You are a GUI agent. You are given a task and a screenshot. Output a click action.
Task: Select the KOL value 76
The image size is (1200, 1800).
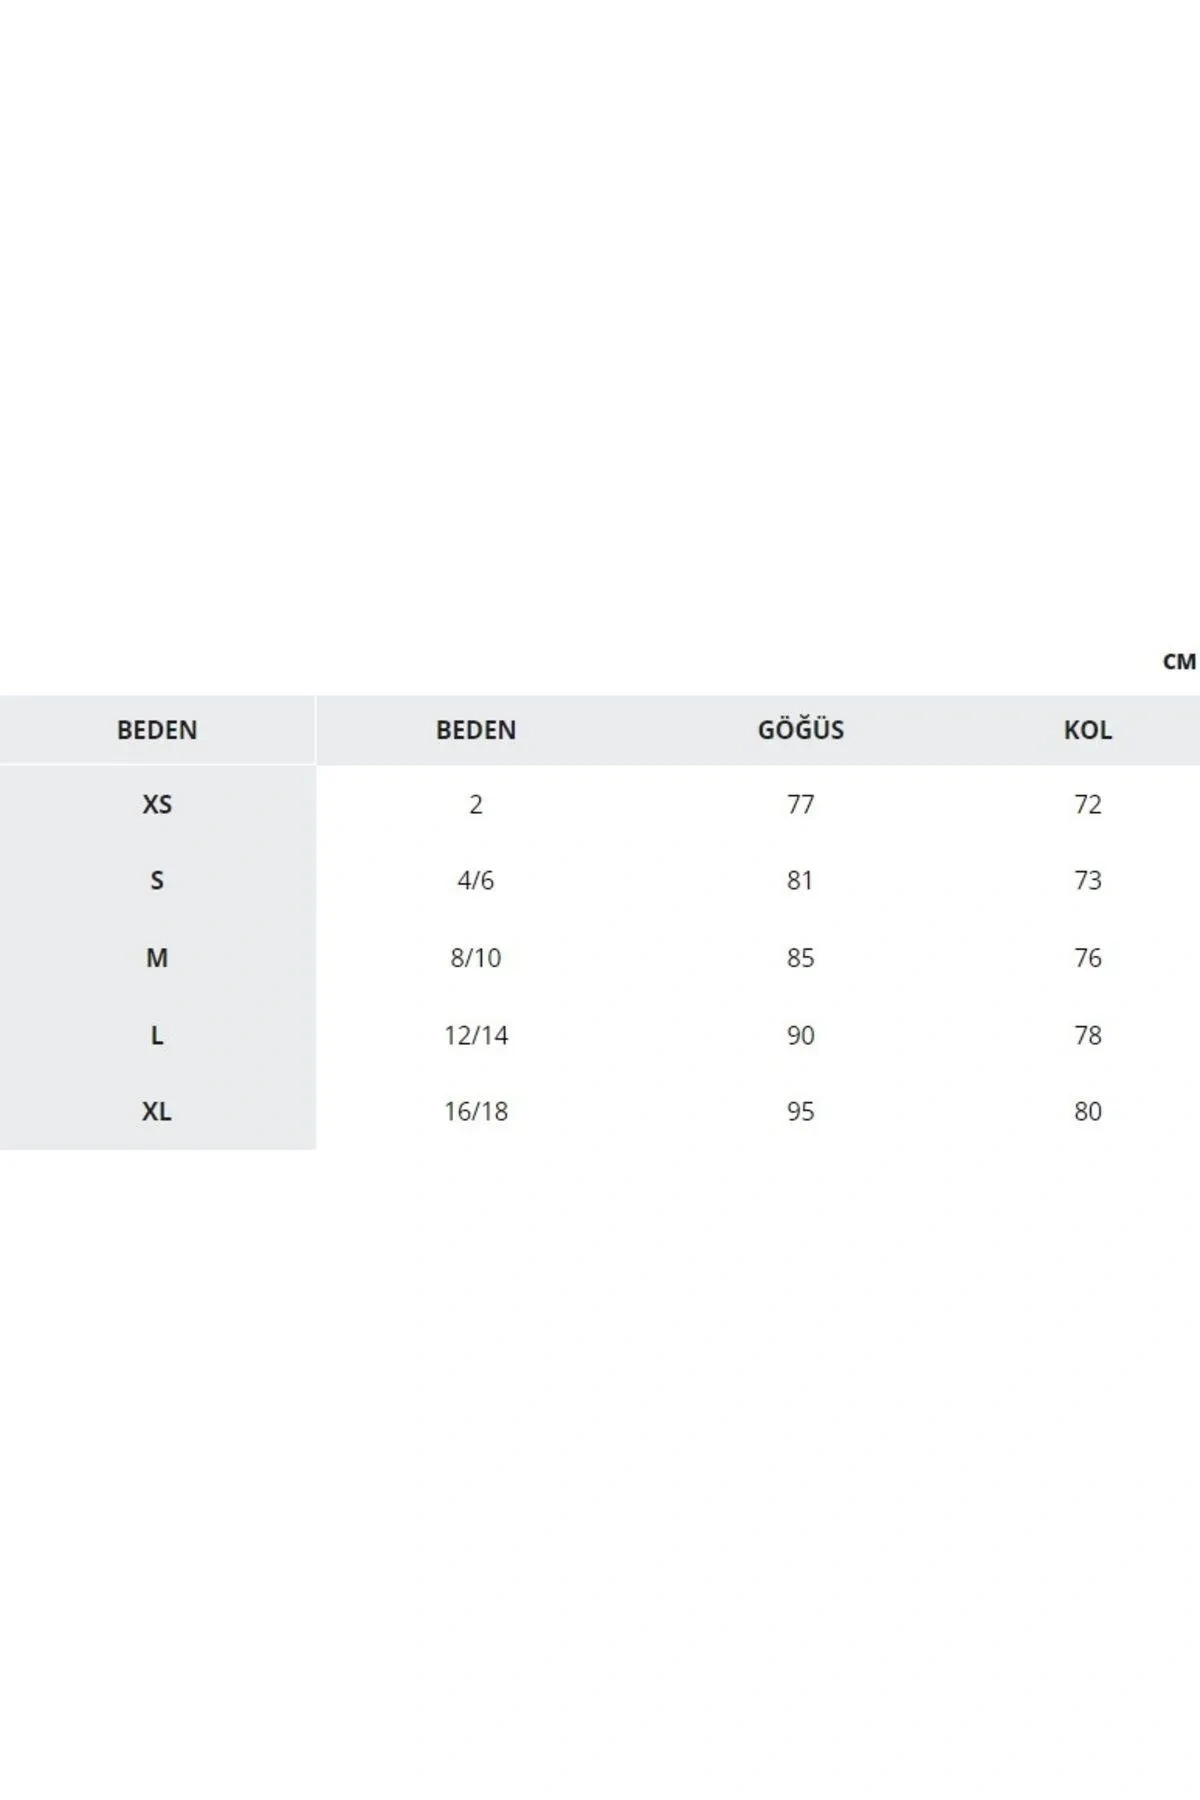tap(1087, 958)
